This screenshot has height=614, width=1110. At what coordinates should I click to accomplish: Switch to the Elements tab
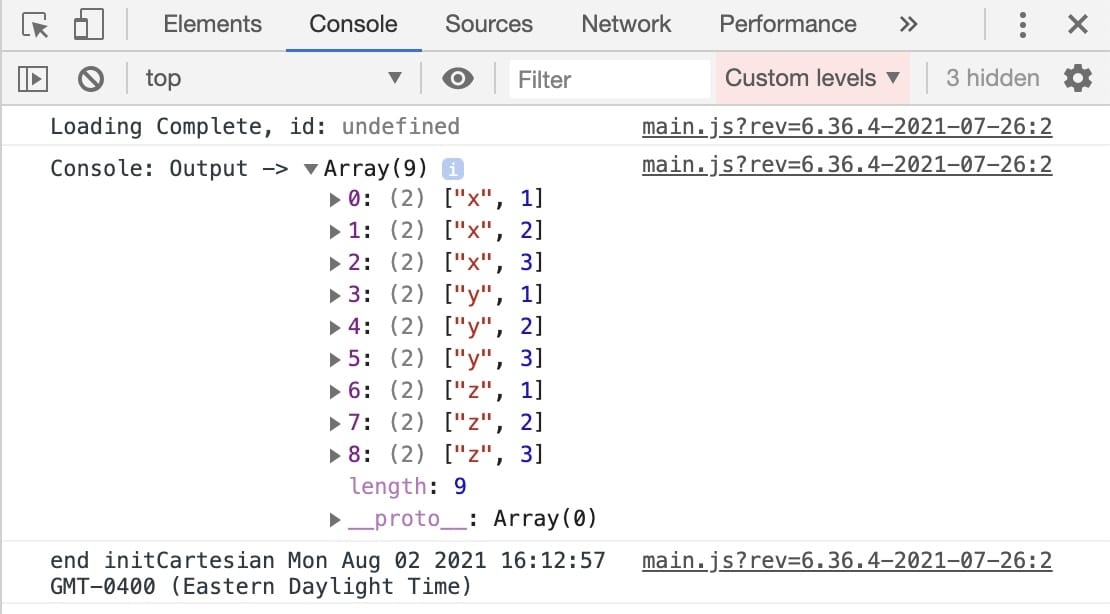pyautogui.click(x=212, y=25)
